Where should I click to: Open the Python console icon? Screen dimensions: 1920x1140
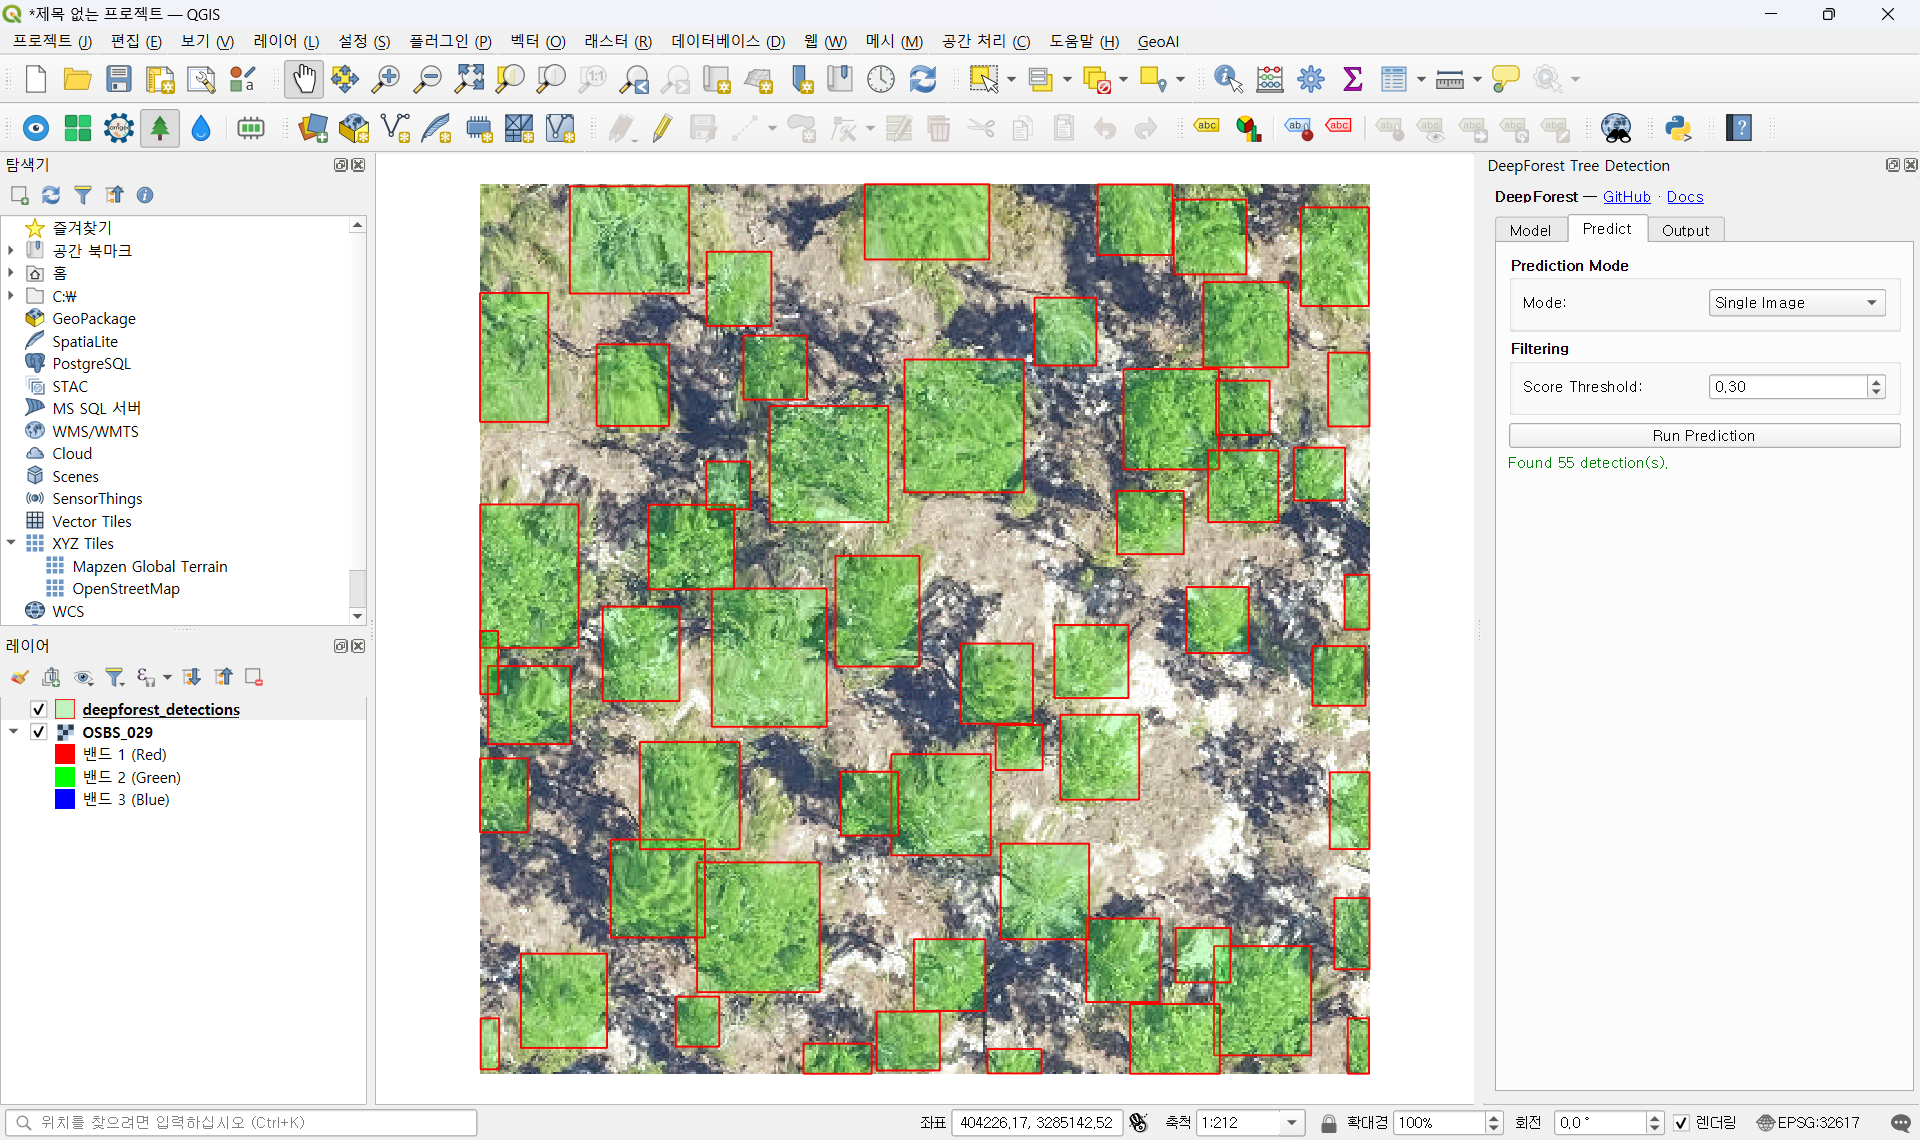coord(1677,128)
